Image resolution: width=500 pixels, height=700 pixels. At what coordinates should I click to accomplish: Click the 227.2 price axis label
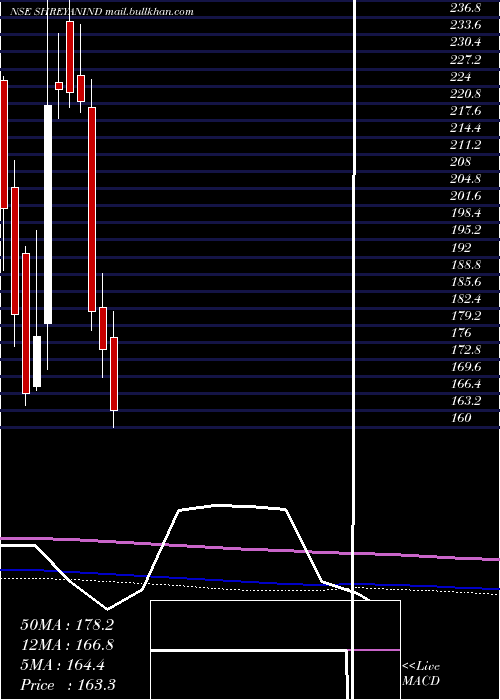pyautogui.click(x=465, y=59)
